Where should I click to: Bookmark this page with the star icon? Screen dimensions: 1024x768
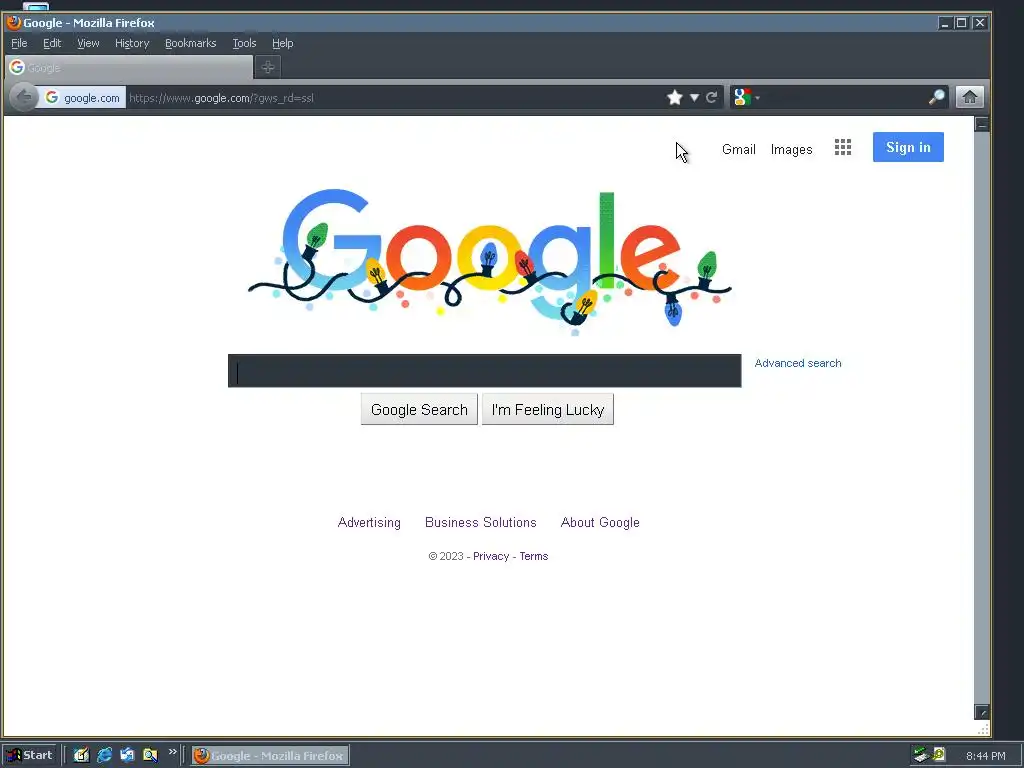[x=675, y=98]
